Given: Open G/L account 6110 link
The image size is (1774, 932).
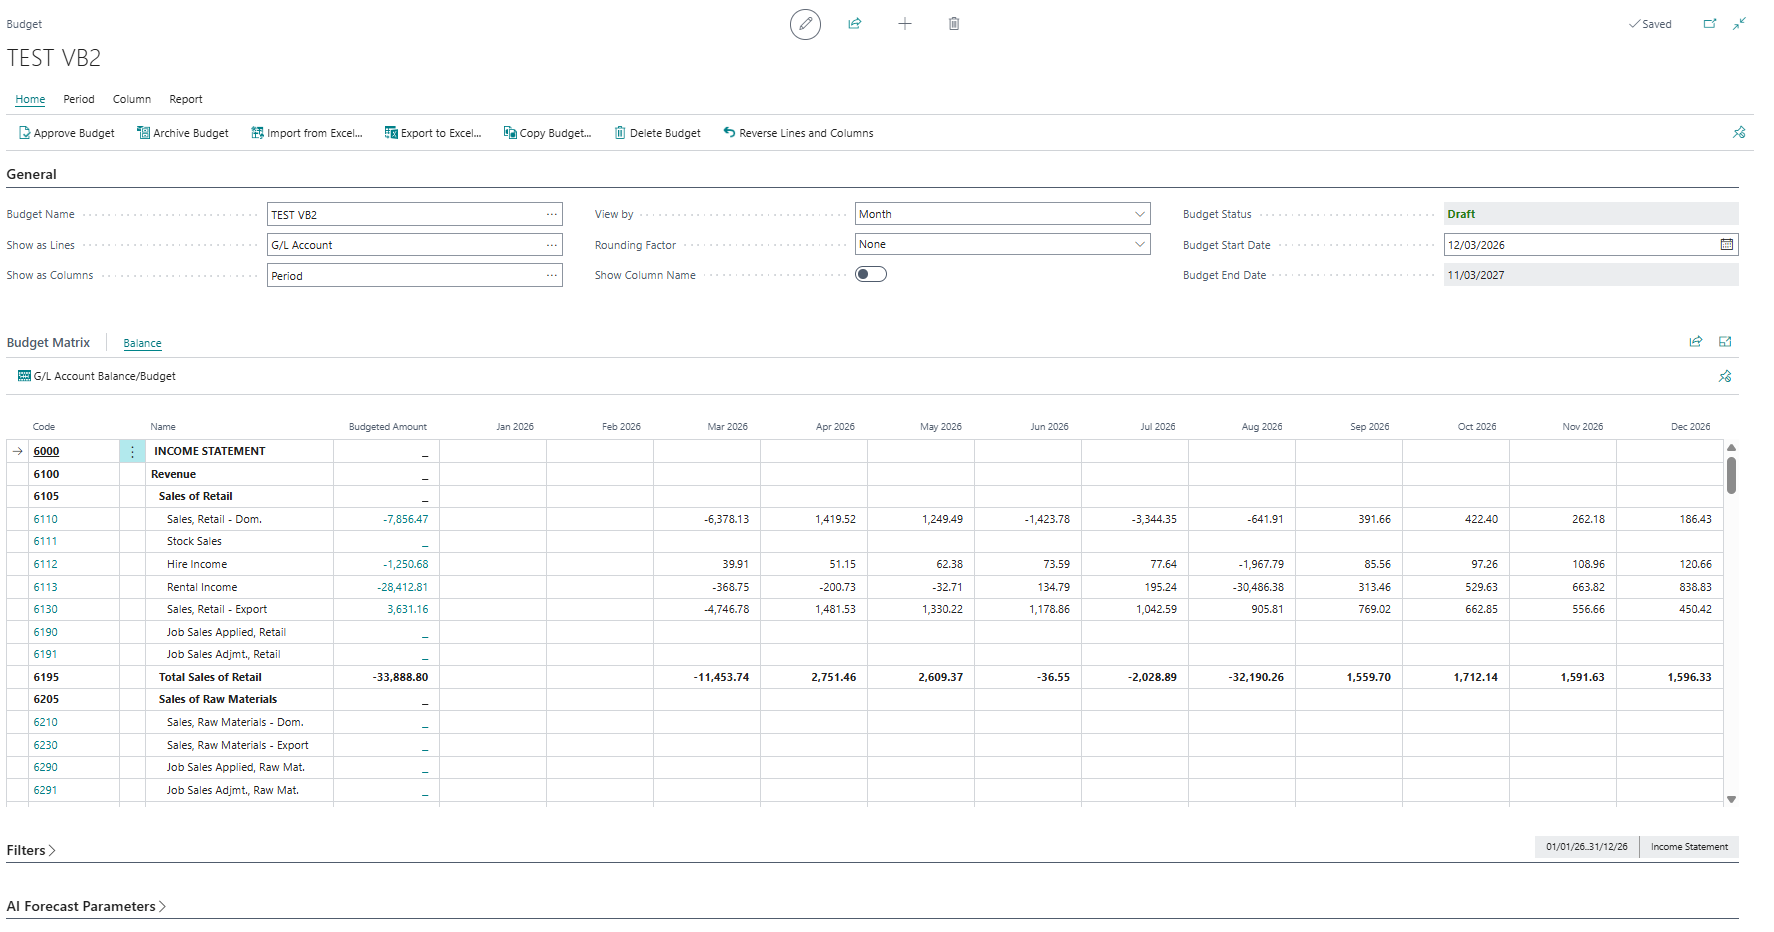Looking at the screenshot, I should pyautogui.click(x=46, y=520).
